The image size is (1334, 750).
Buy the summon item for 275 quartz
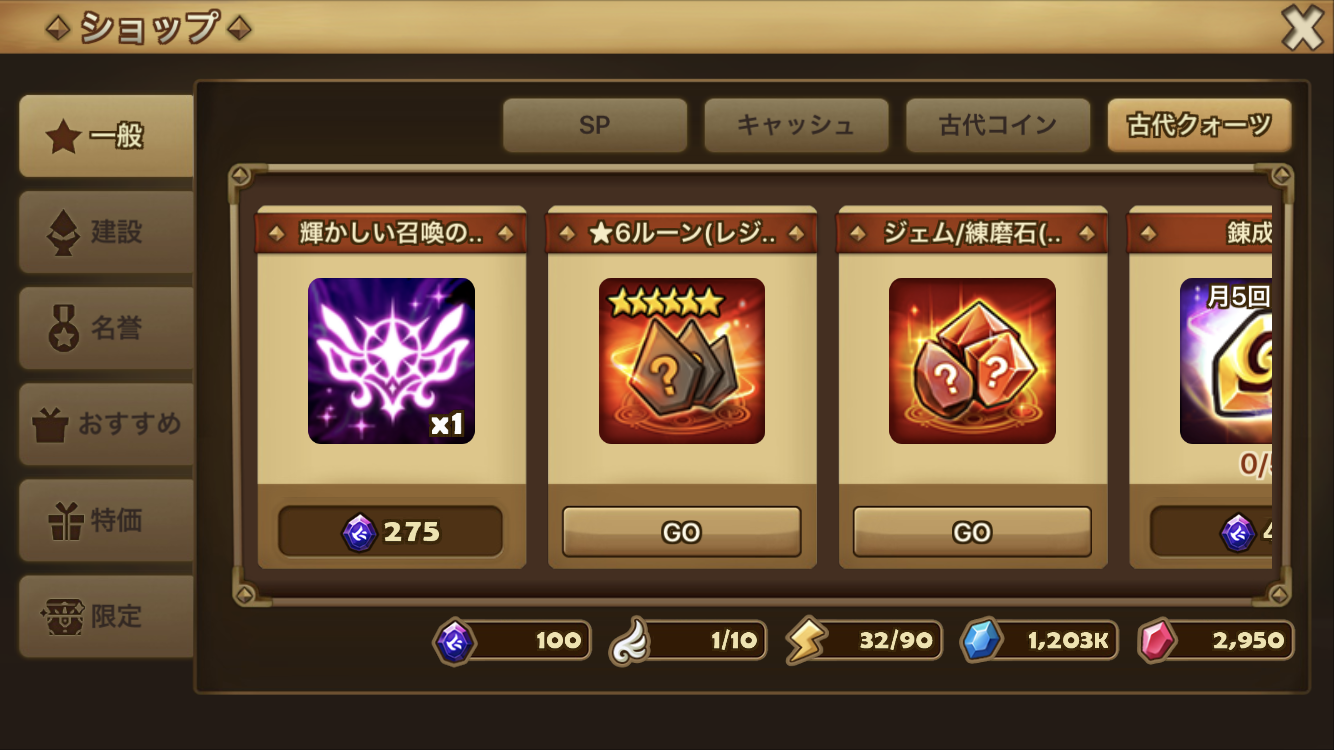(391, 531)
